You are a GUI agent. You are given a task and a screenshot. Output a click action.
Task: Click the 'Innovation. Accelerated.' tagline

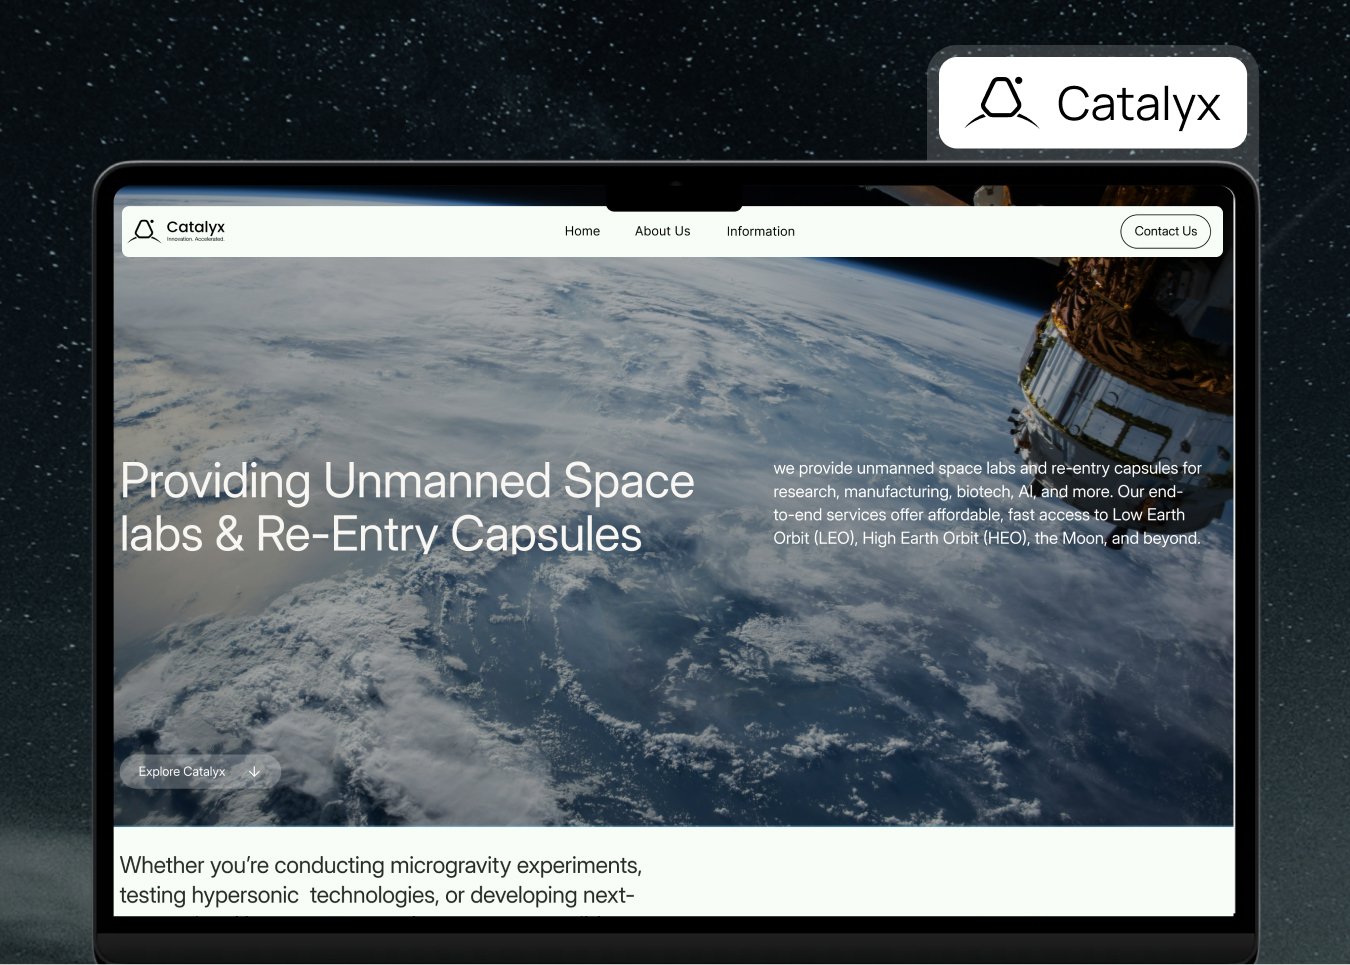tap(196, 240)
